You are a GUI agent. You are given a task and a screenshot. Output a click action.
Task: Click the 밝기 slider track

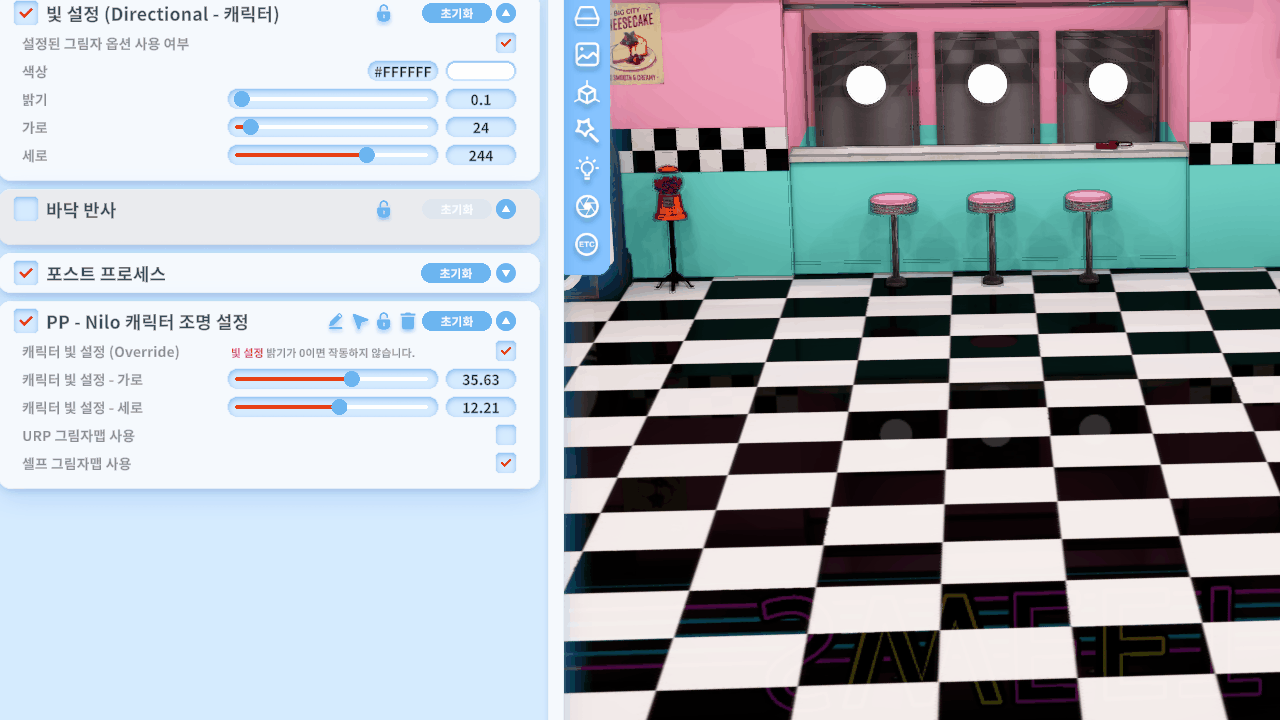[333, 99]
